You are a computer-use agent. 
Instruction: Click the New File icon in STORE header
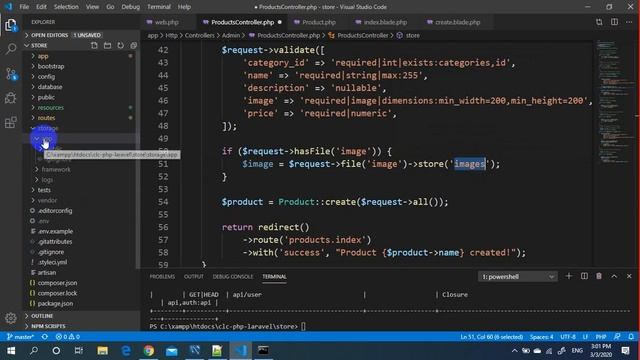pyautogui.click(x=94, y=45)
